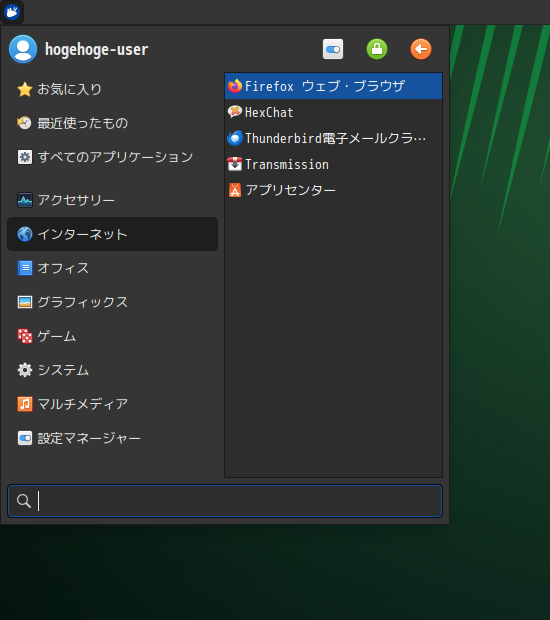
Task: Open the システム category
Action: (x=112, y=370)
